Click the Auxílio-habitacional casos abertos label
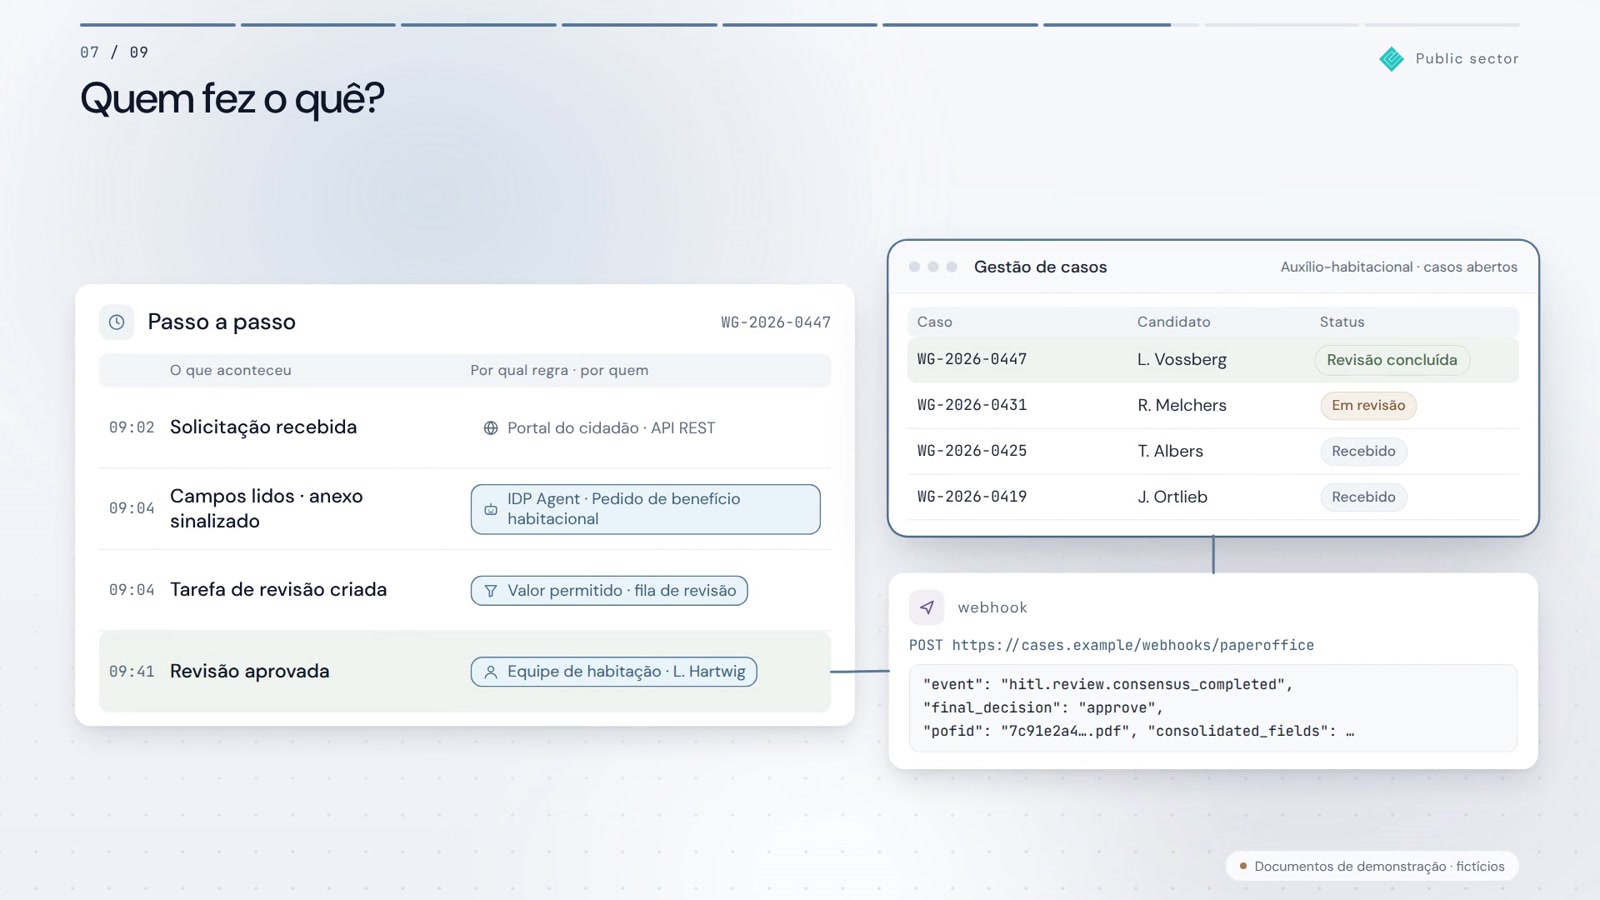The image size is (1600, 900). (1399, 267)
